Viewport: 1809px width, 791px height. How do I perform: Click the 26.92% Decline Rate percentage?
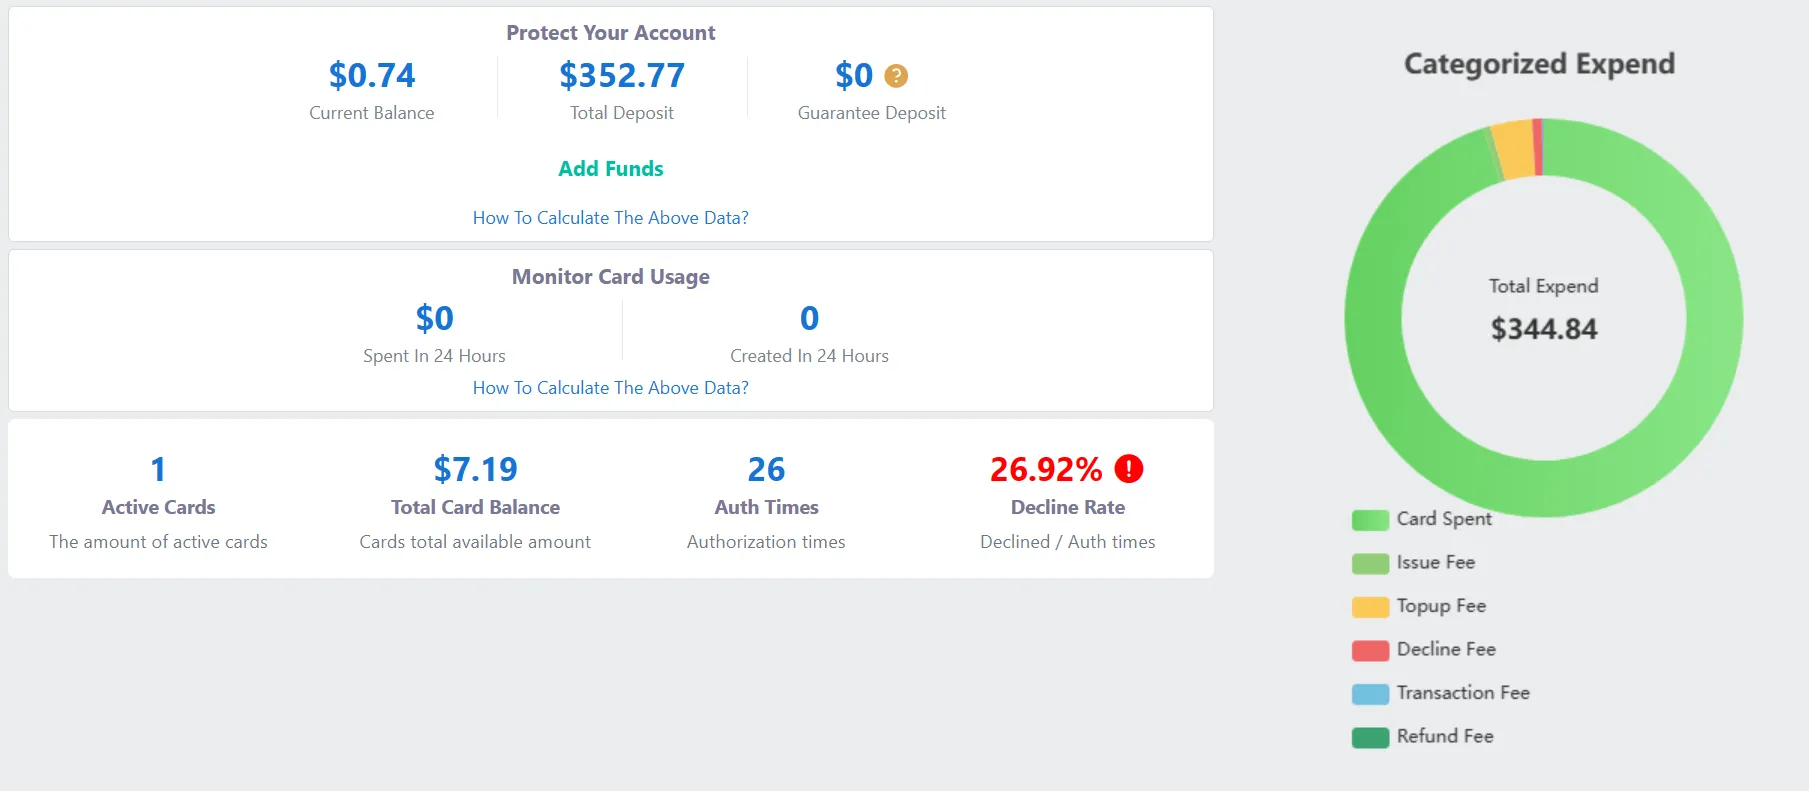tap(1045, 470)
